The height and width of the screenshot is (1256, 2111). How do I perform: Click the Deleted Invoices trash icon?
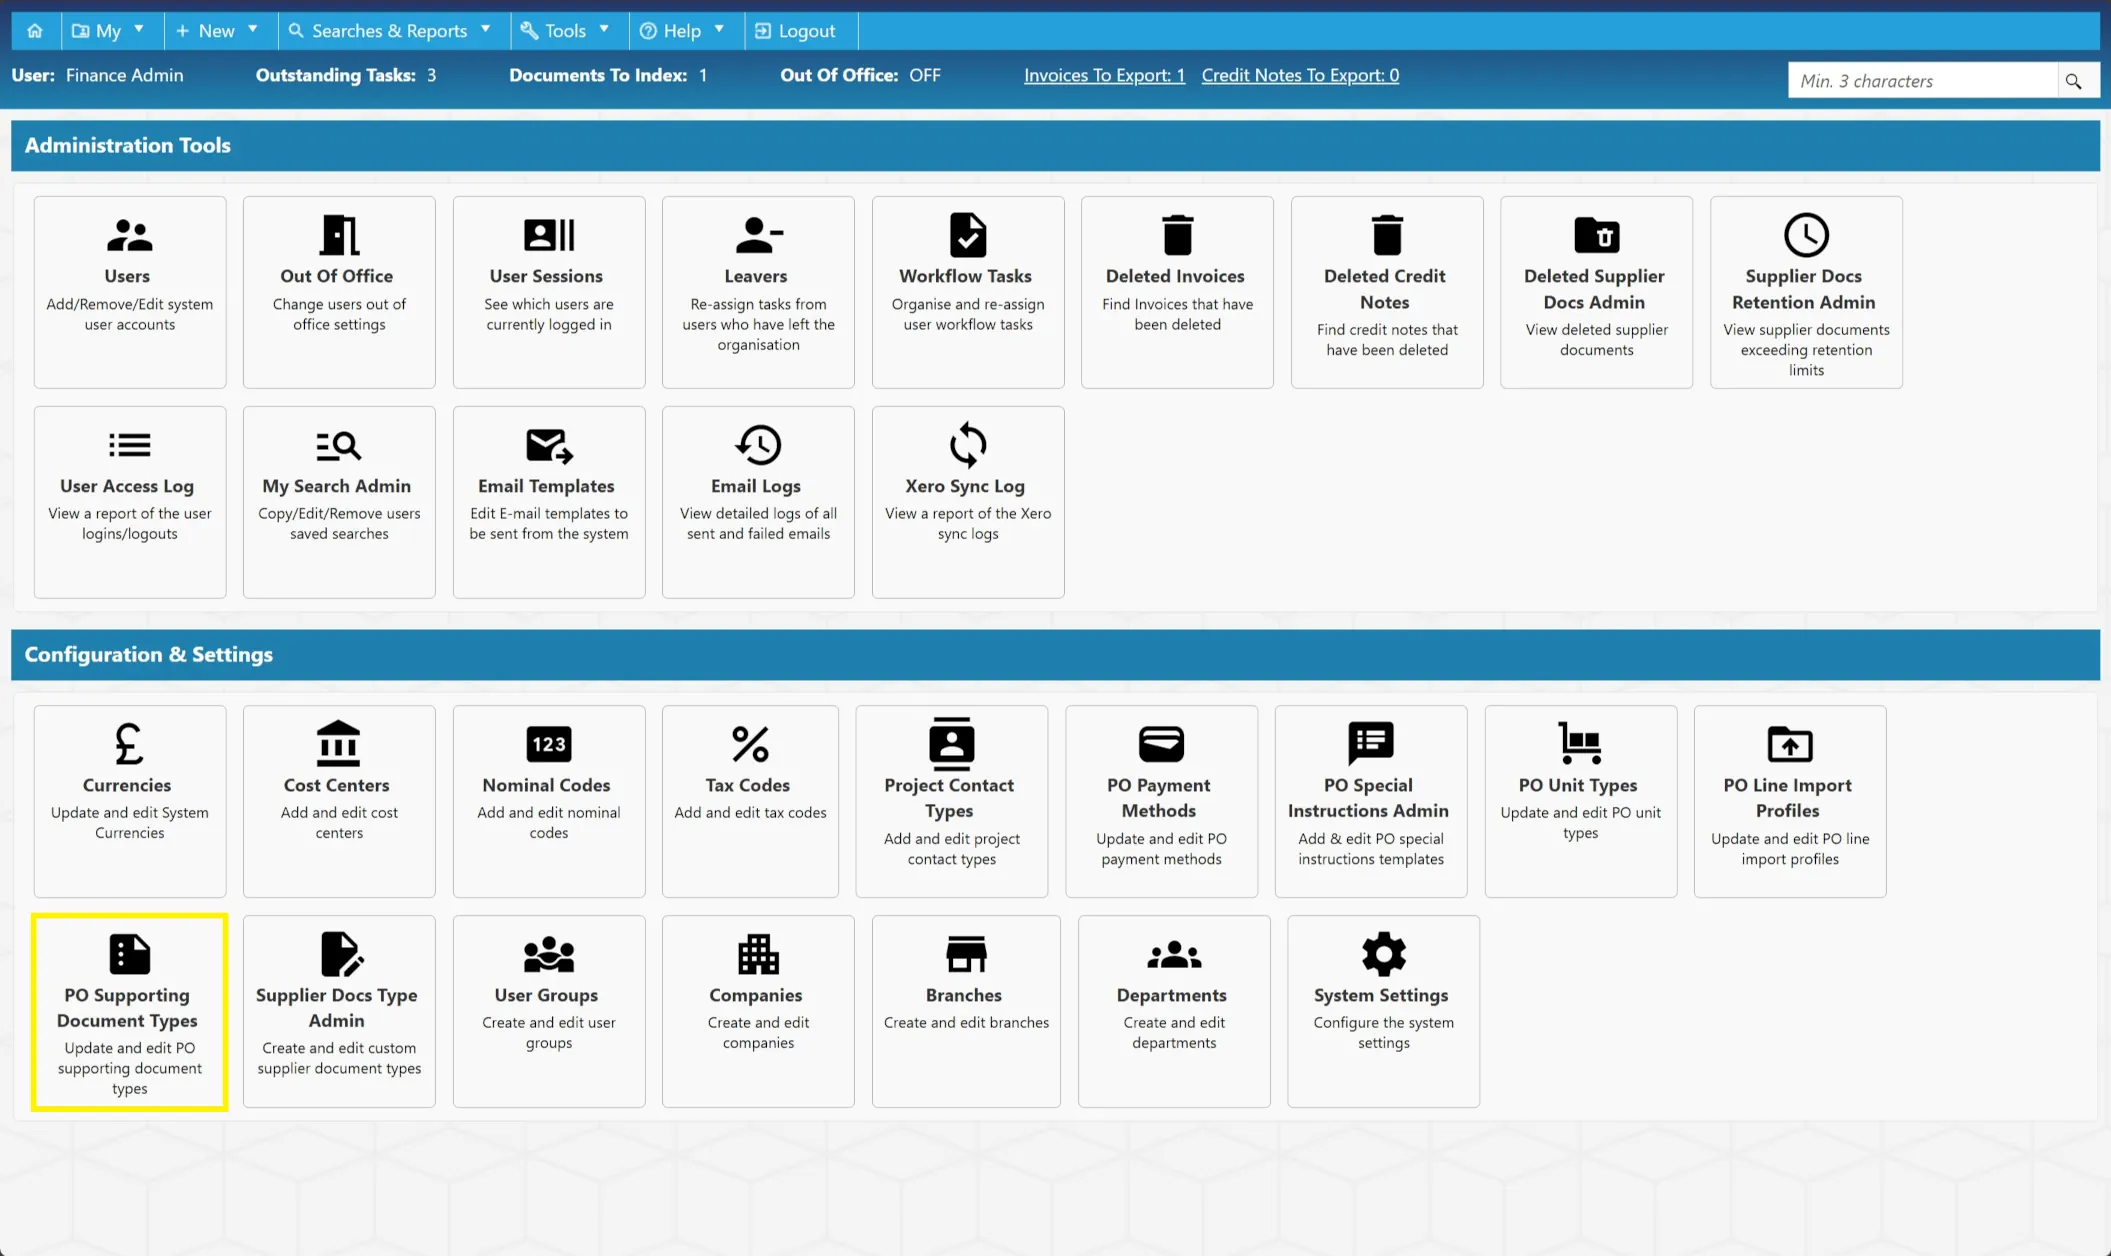tap(1177, 235)
